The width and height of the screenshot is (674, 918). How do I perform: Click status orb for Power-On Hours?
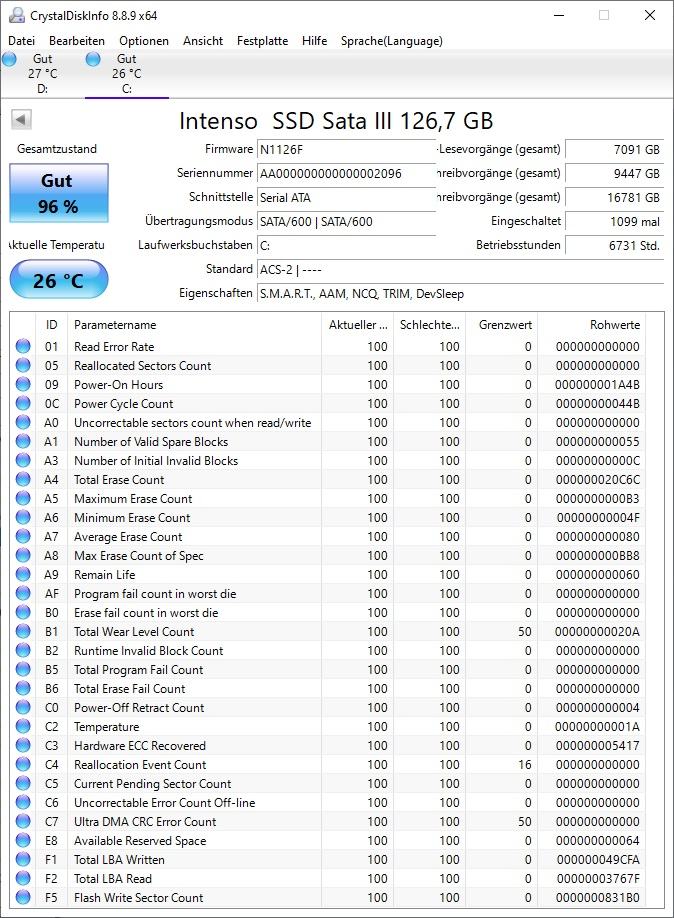coord(23,384)
